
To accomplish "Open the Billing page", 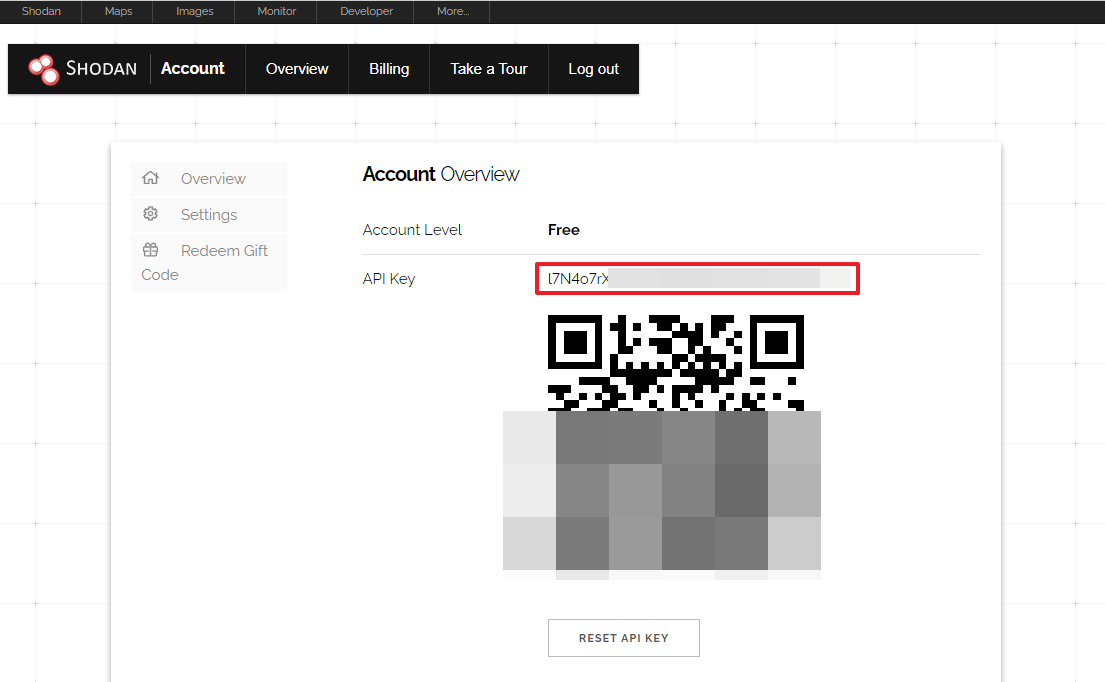I will (389, 69).
